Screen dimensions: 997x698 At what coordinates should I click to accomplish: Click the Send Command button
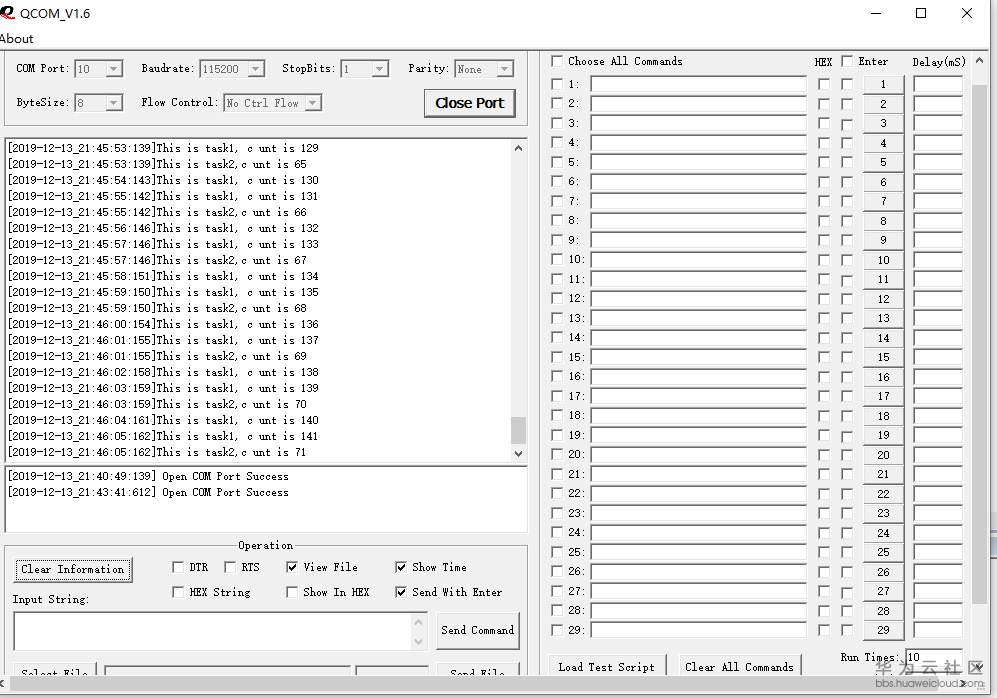point(478,630)
